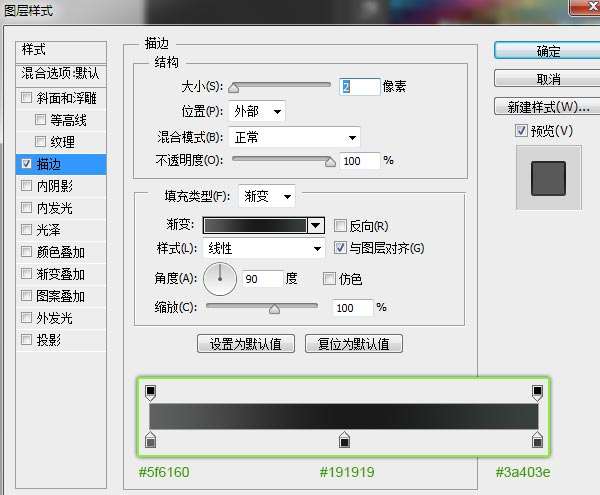The width and height of the screenshot is (600, 495).
Task: Select the right color stop #3a403e
Action: click(x=537, y=440)
